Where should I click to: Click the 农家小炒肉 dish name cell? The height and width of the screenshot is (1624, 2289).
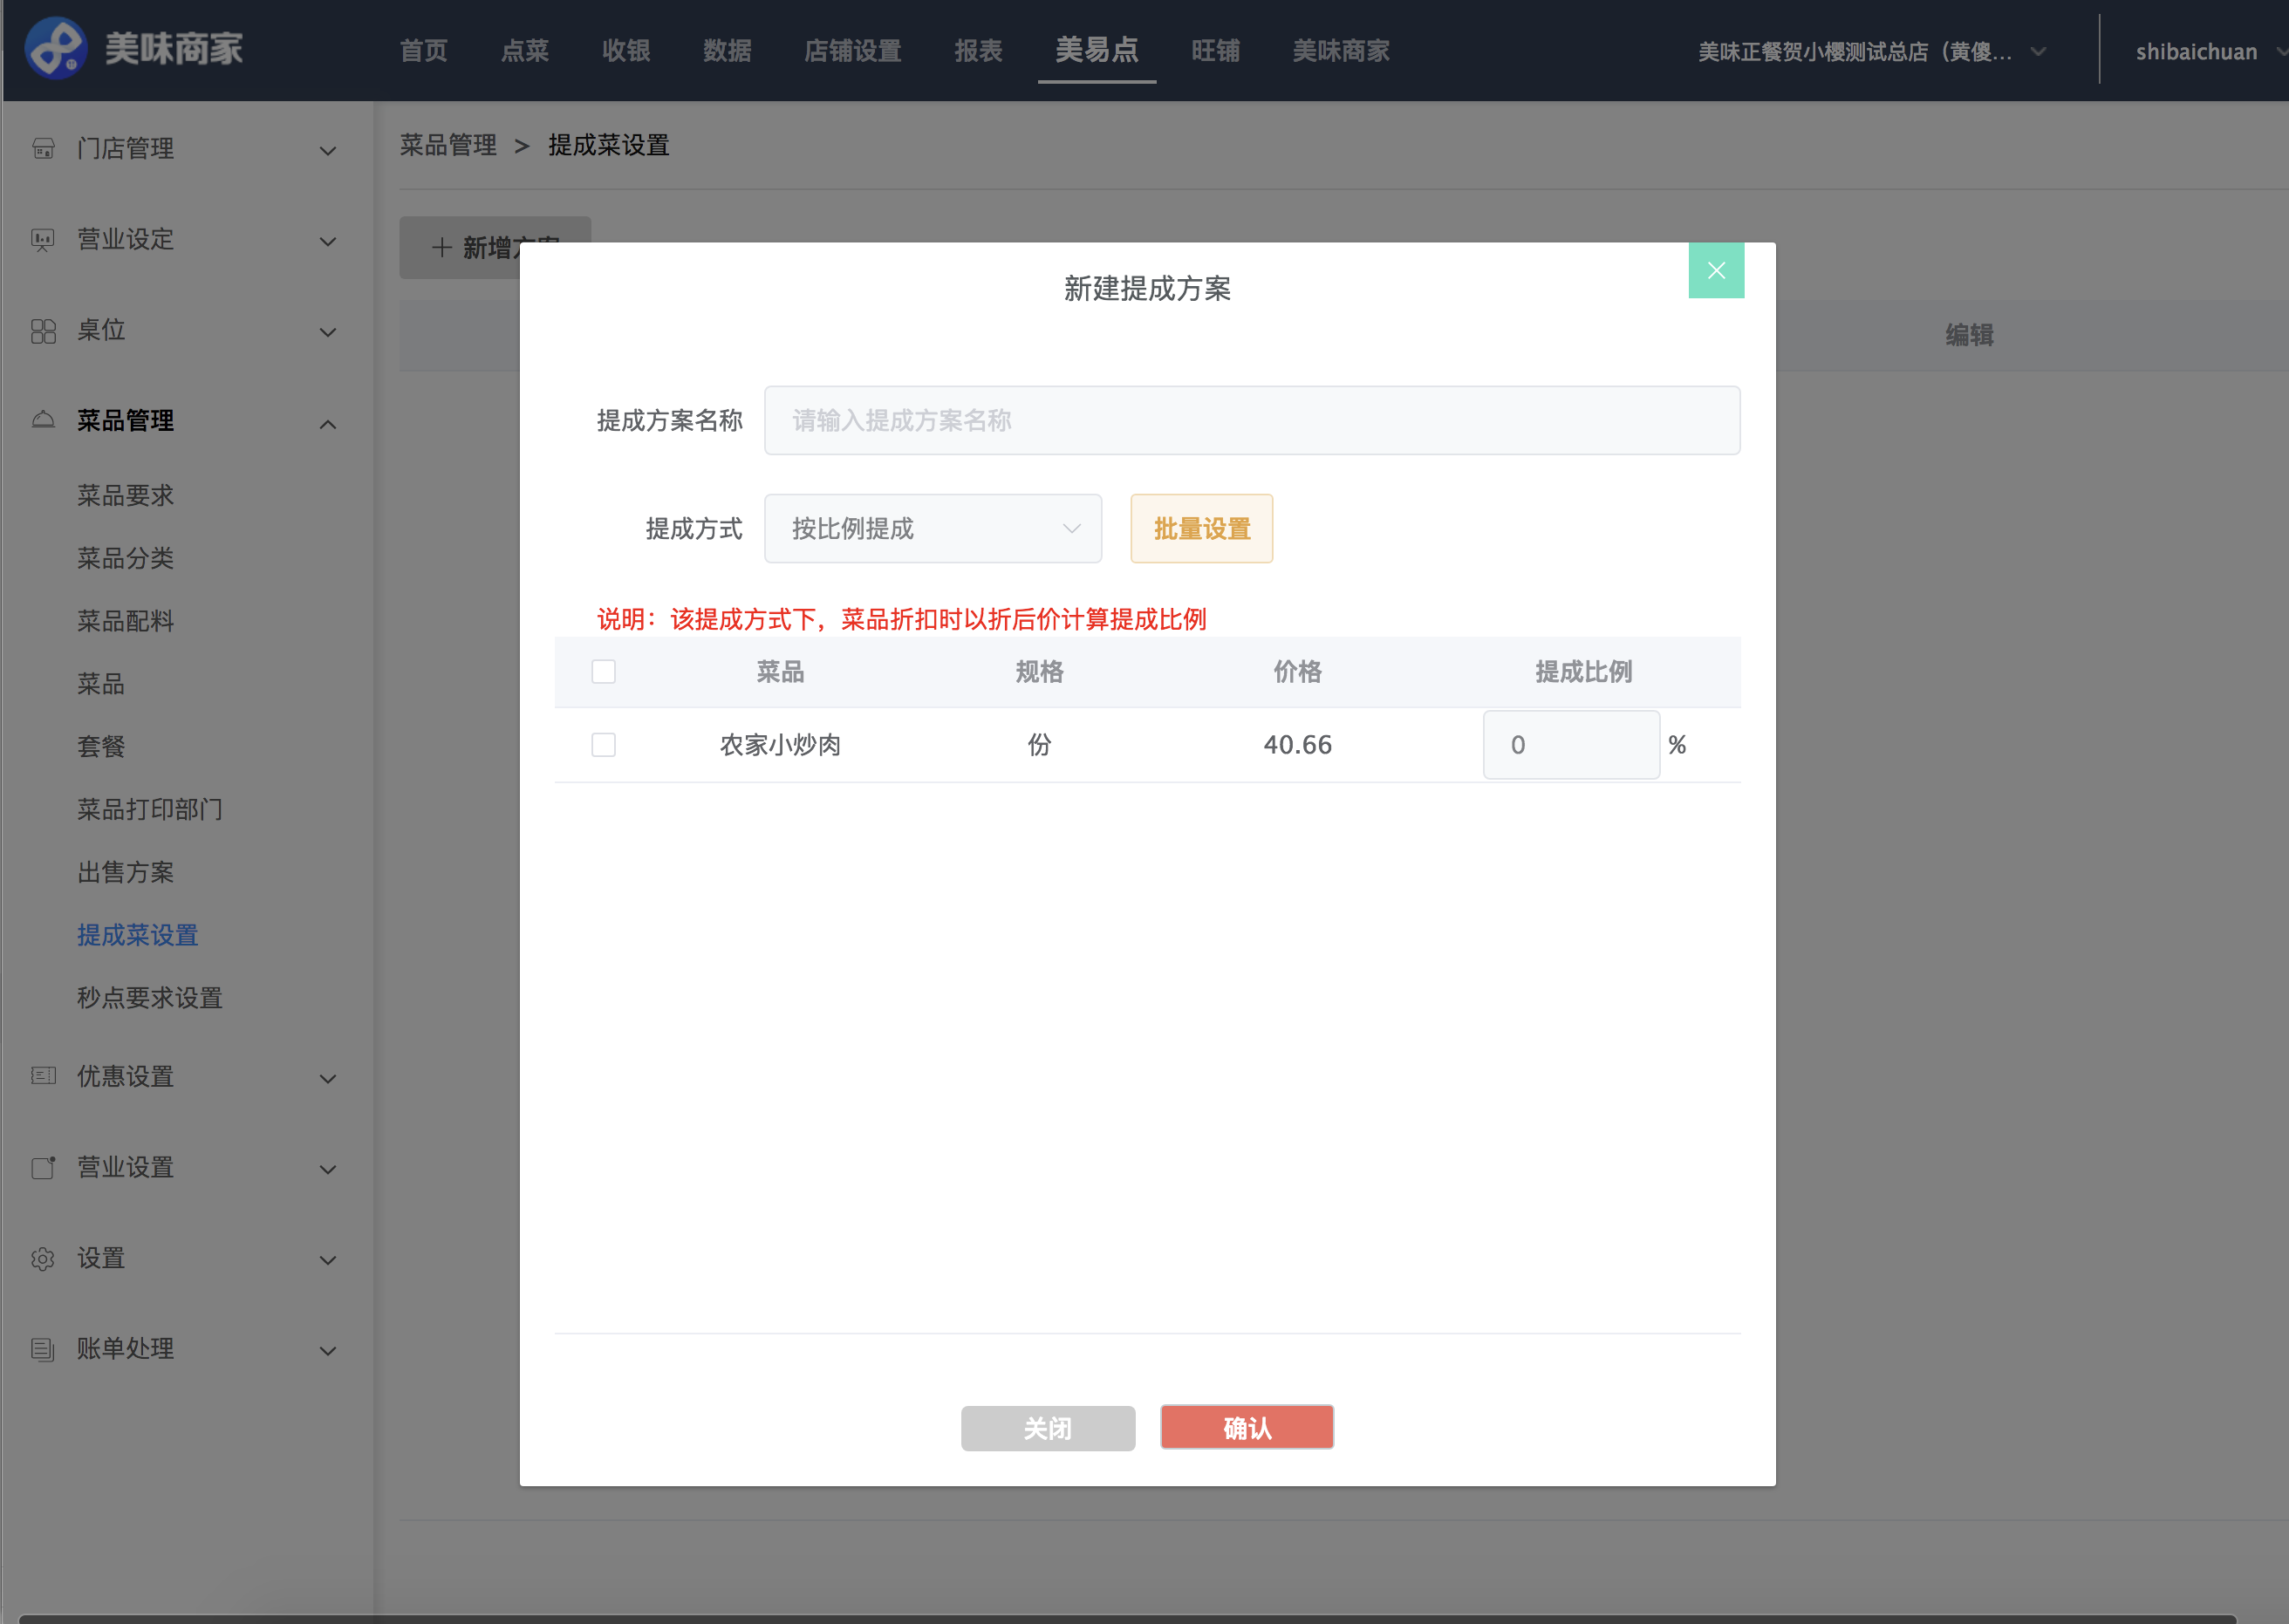780,745
